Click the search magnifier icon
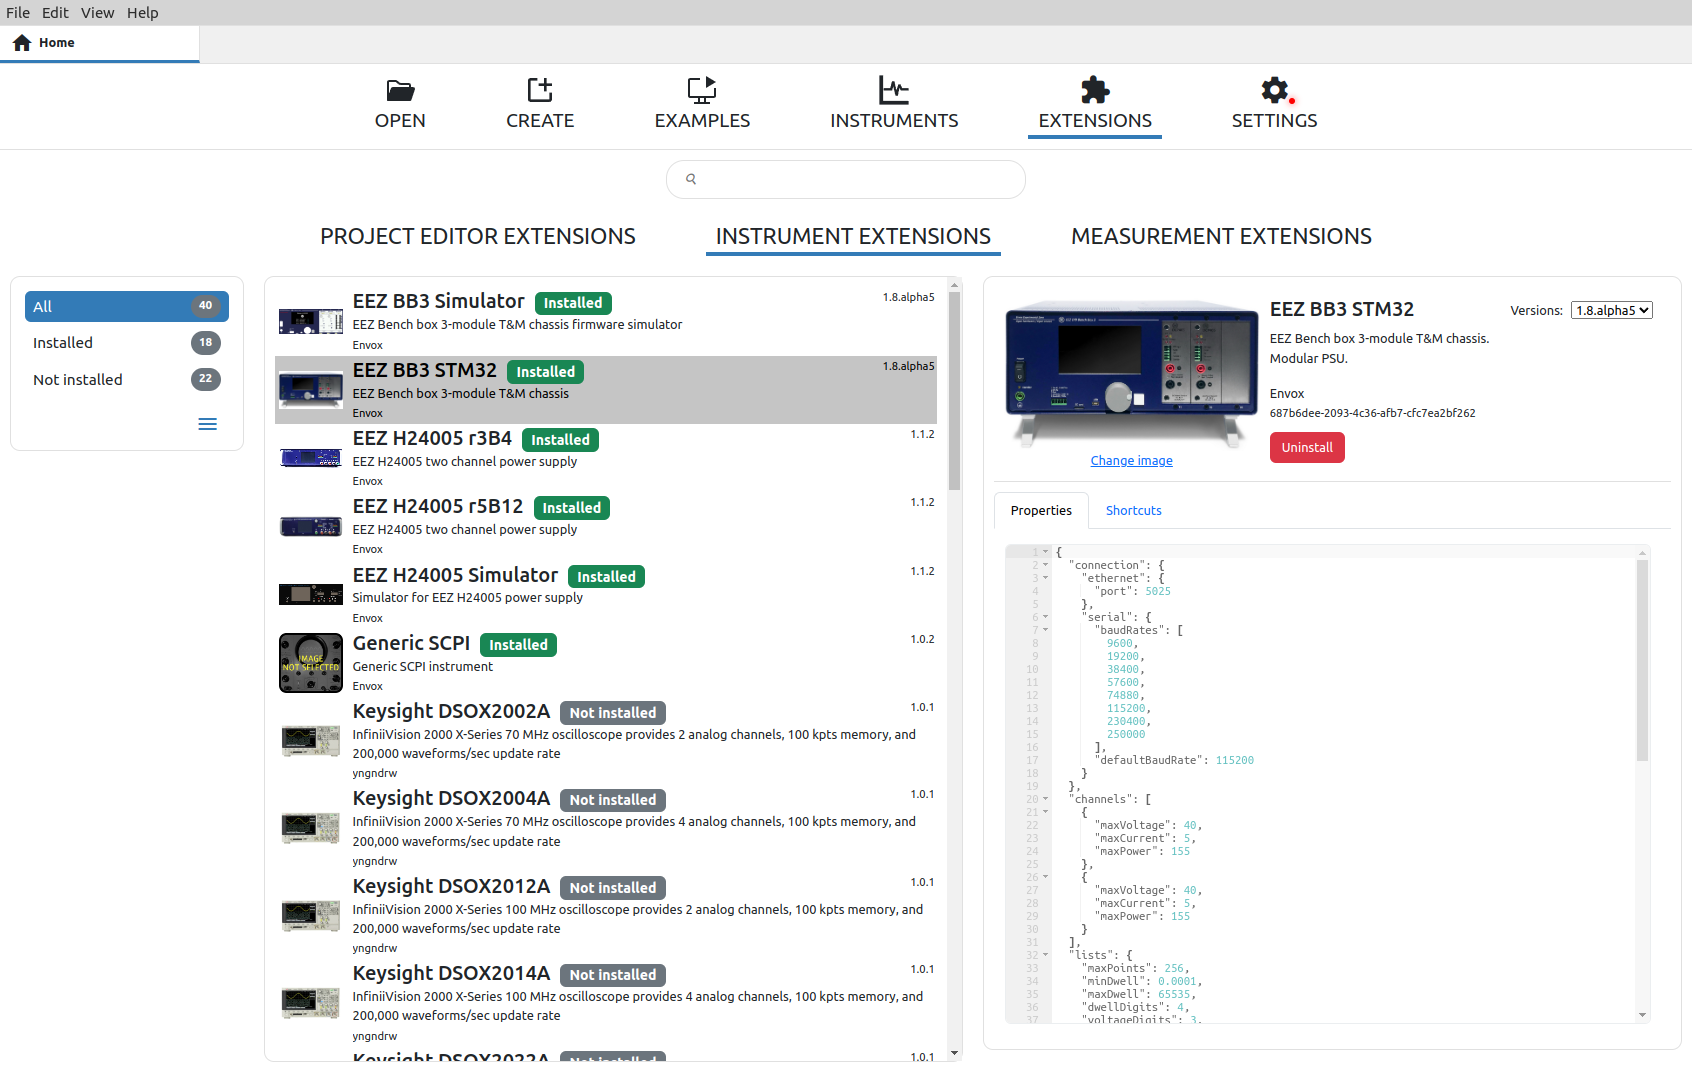The image size is (1692, 1072). (691, 179)
